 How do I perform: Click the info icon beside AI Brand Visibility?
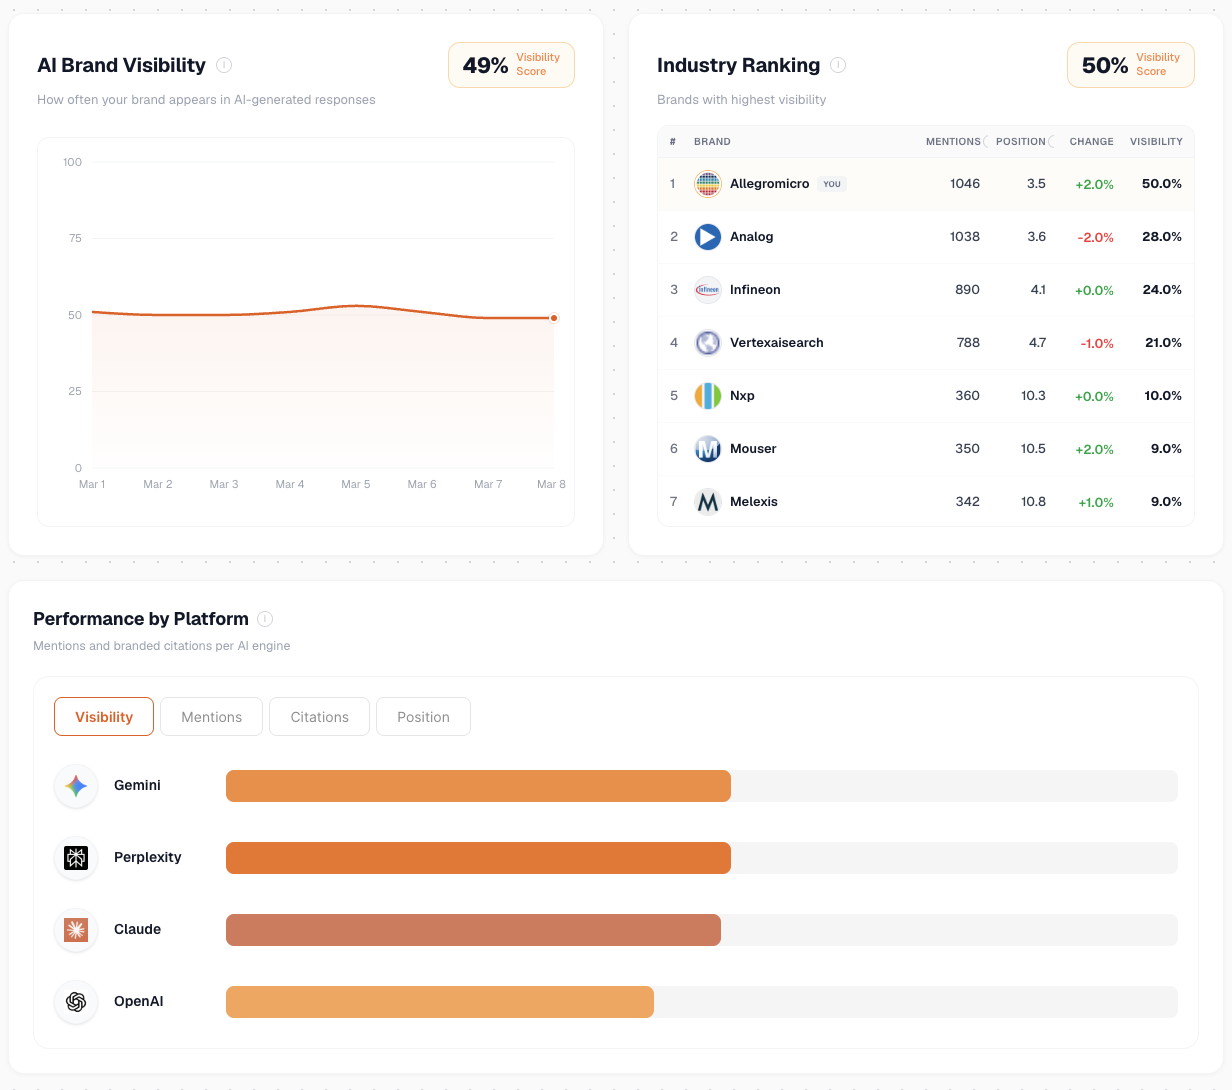coord(224,65)
